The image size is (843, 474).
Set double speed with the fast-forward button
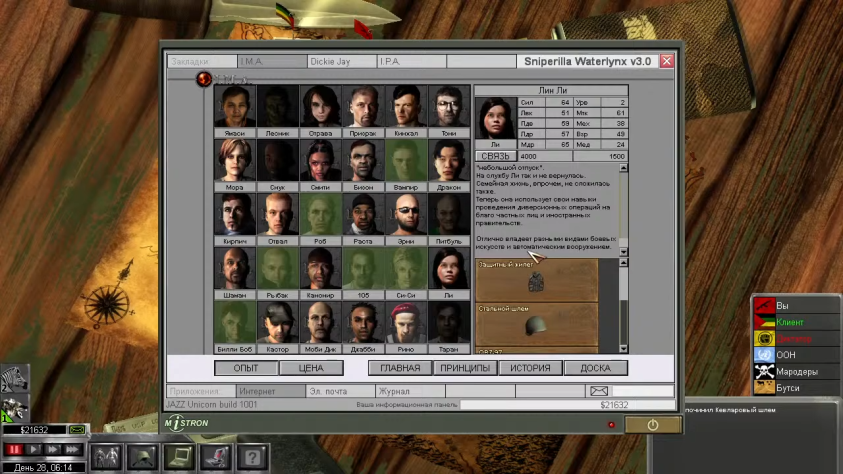[x=53, y=449]
